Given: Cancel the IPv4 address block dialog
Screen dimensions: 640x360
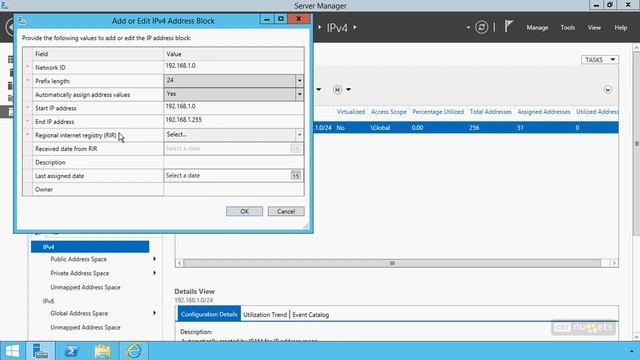Looking at the screenshot, I should click(x=286, y=211).
